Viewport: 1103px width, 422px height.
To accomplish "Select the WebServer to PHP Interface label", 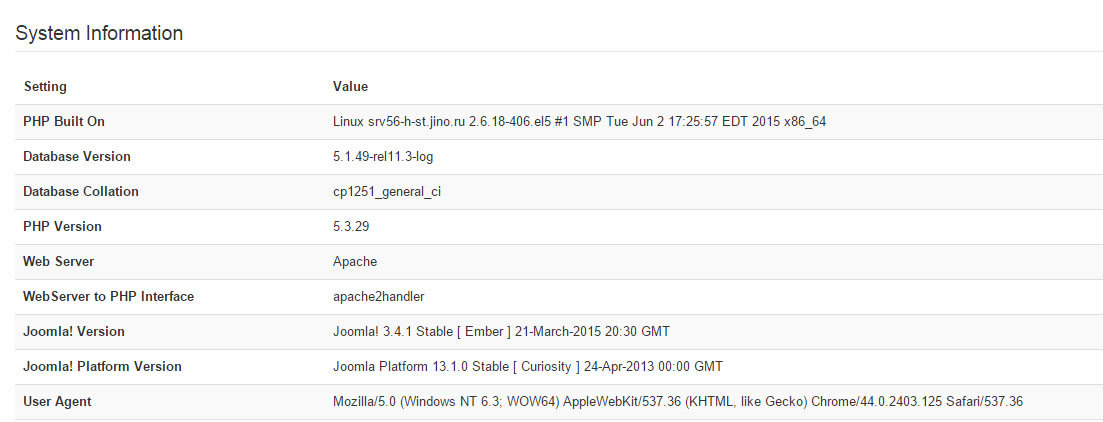I will [108, 297].
